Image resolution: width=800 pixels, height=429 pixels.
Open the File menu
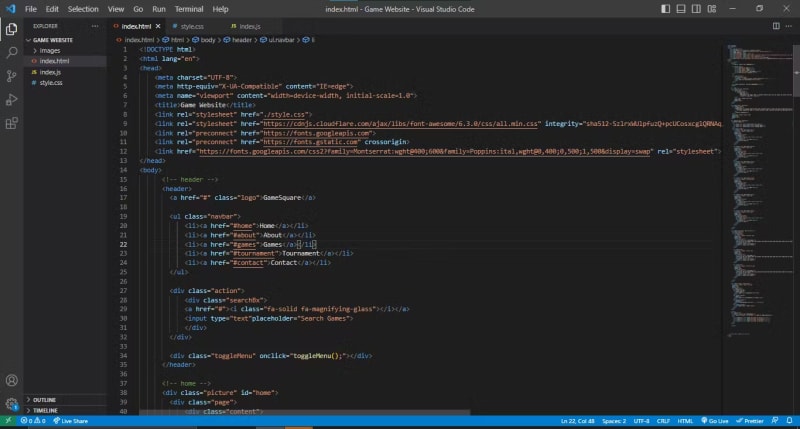click(31, 9)
